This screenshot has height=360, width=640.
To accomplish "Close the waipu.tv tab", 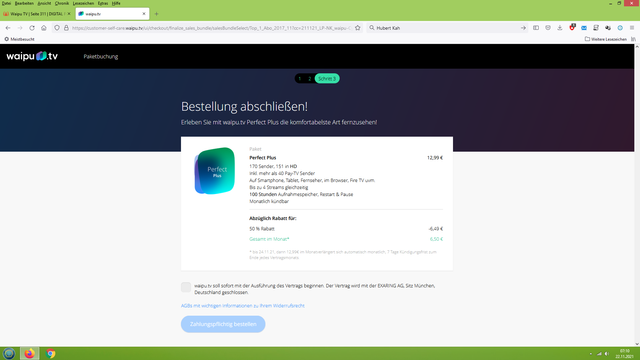I will 144,13.
